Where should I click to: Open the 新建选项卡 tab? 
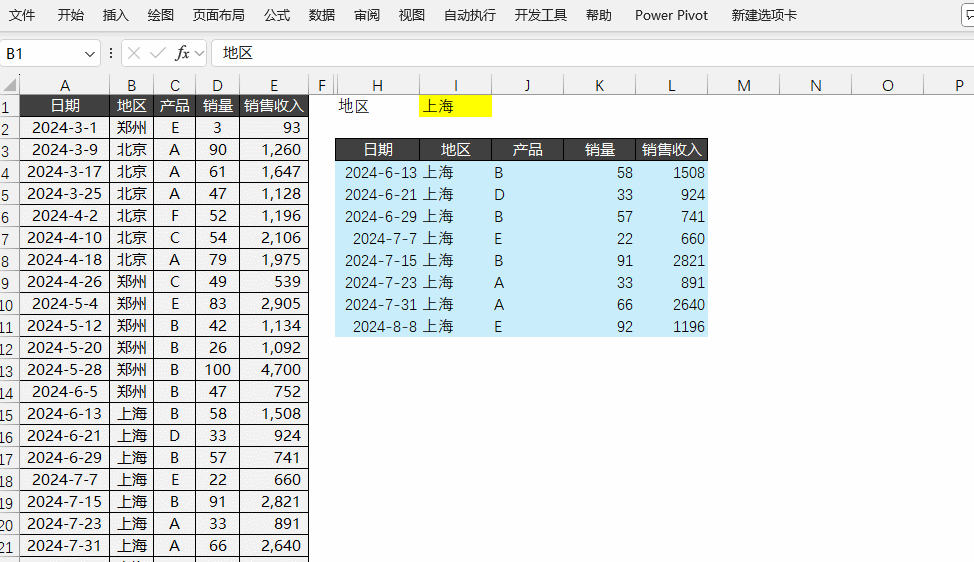tap(763, 16)
